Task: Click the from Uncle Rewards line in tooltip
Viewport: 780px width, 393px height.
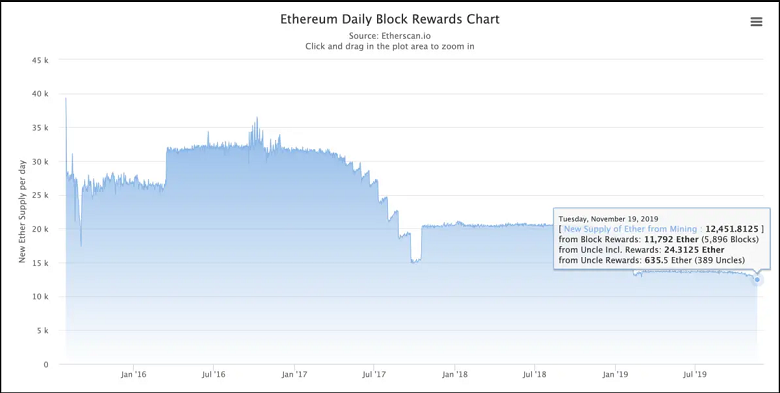Action: point(652,260)
